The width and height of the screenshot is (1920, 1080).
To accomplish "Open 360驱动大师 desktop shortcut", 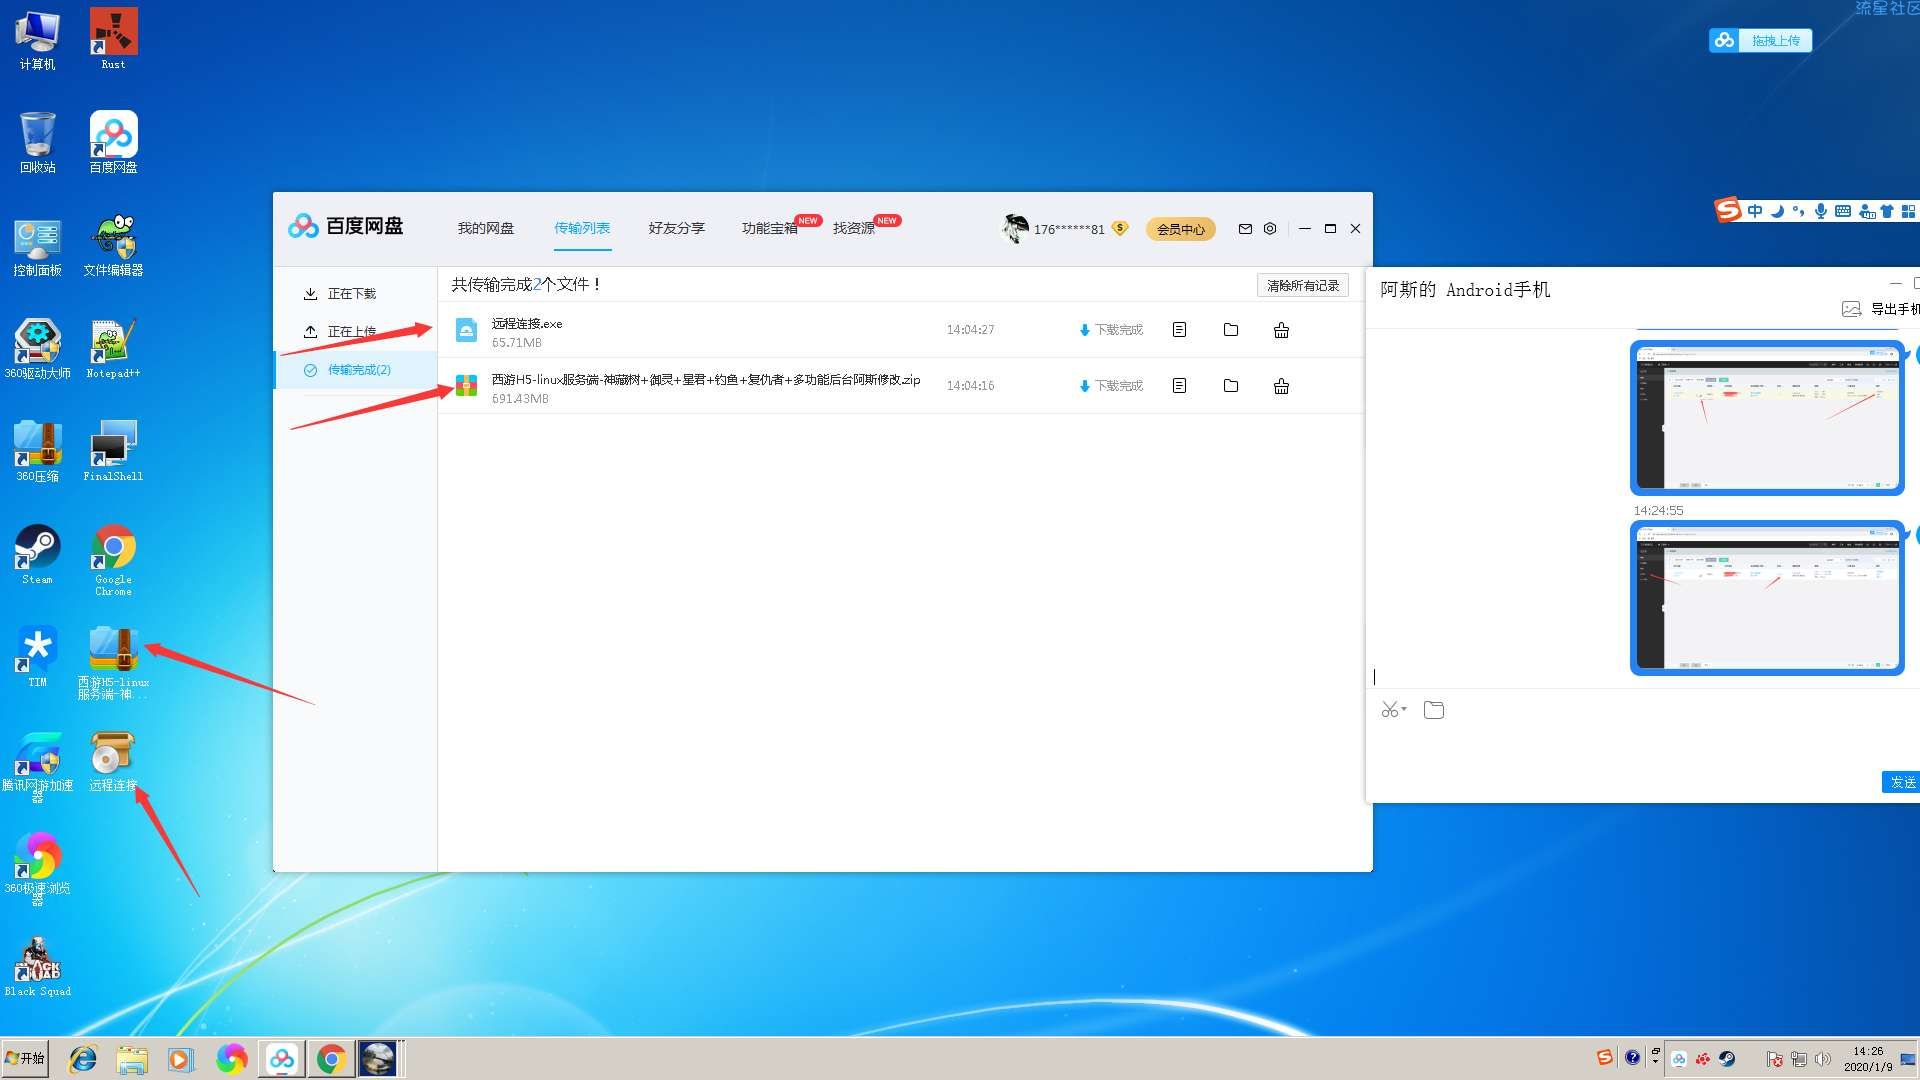I will tap(37, 348).
